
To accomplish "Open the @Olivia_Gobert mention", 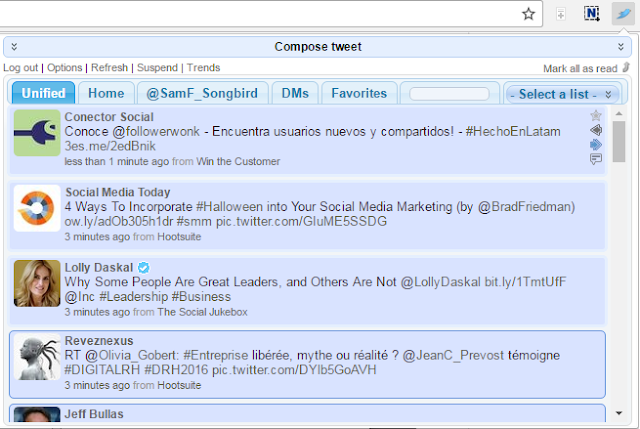I will point(132,355).
